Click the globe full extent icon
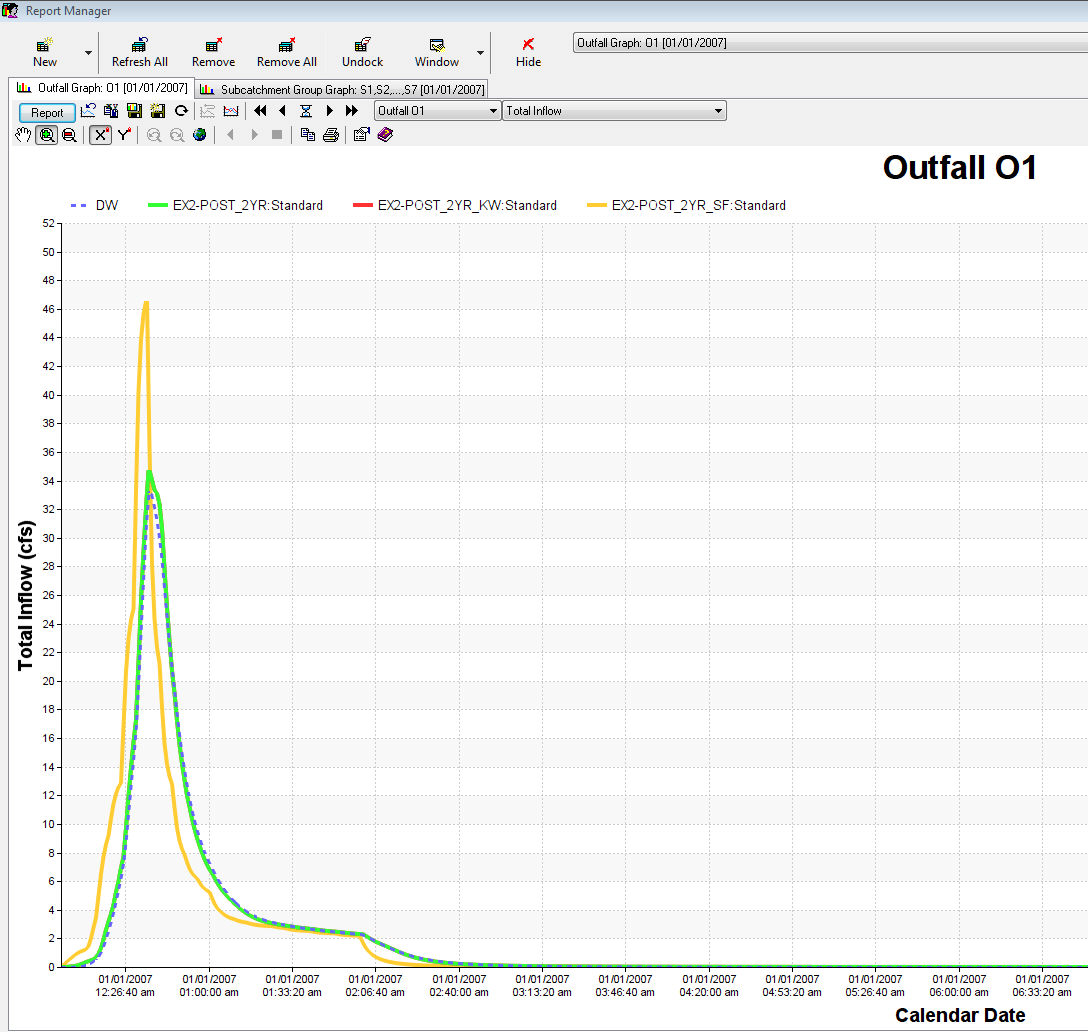Screen dimensions: 1088x1032 [x=200, y=135]
